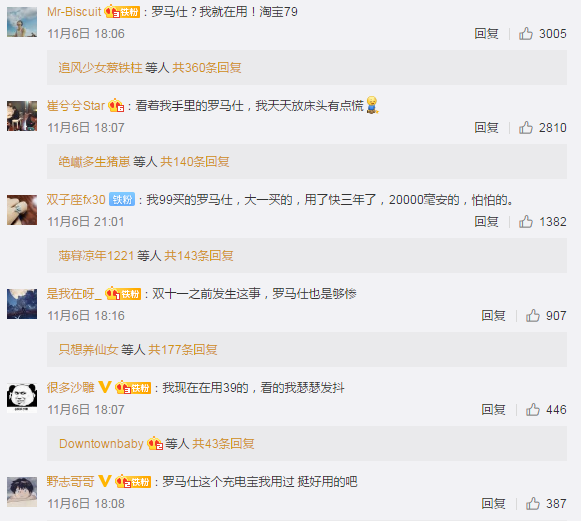Click the orange V verified badge of 很多沙雕
This screenshot has width=581, height=521.
104,387
